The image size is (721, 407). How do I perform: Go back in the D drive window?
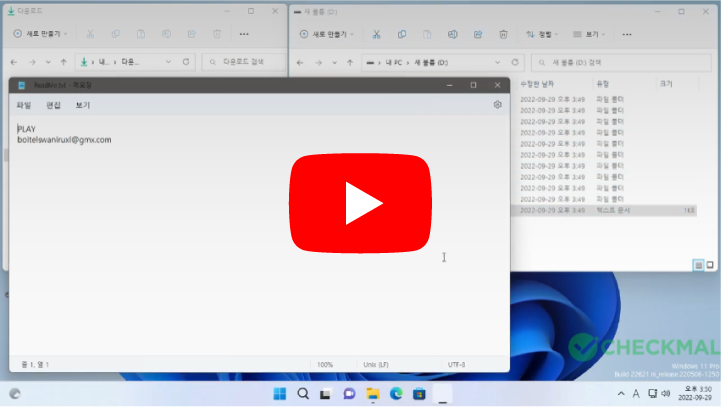pyautogui.click(x=300, y=63)
